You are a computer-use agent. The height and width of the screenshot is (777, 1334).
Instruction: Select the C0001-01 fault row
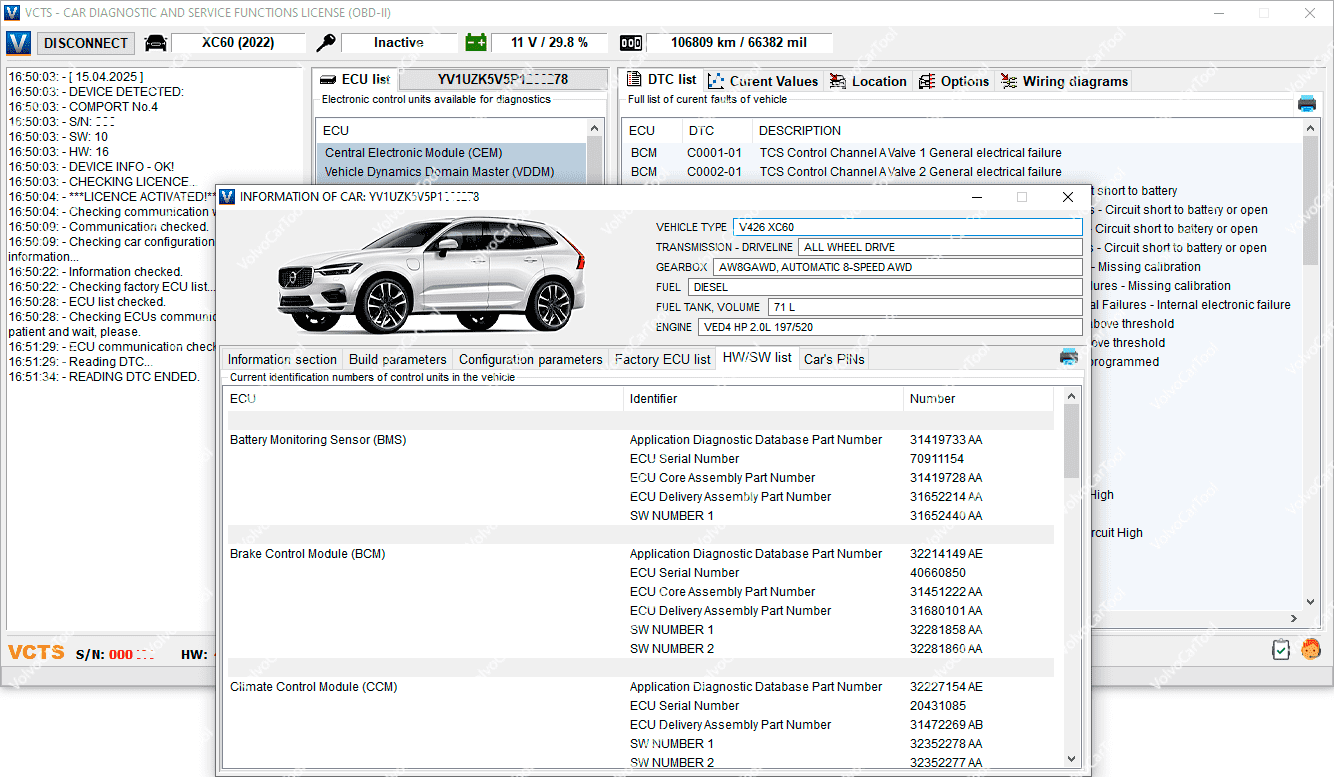click(963, 153)
